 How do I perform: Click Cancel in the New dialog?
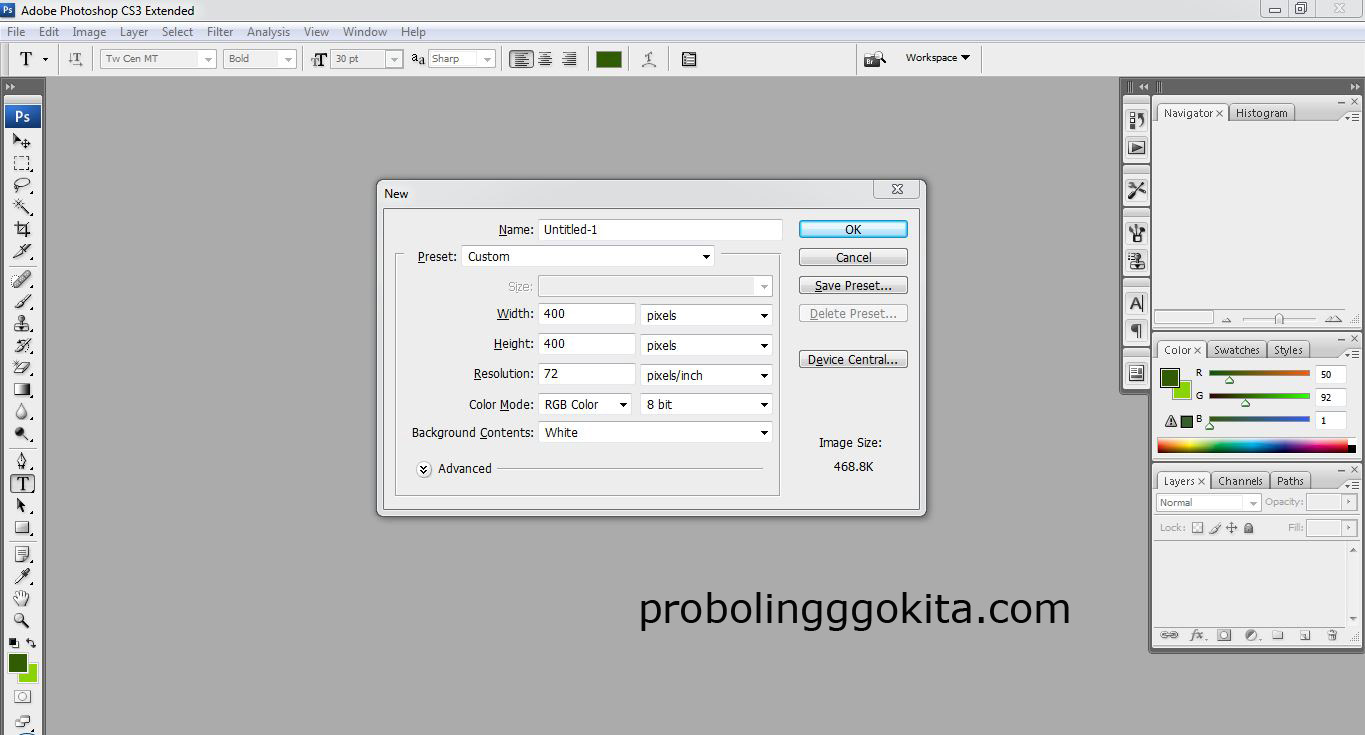(x=853, y=257)
